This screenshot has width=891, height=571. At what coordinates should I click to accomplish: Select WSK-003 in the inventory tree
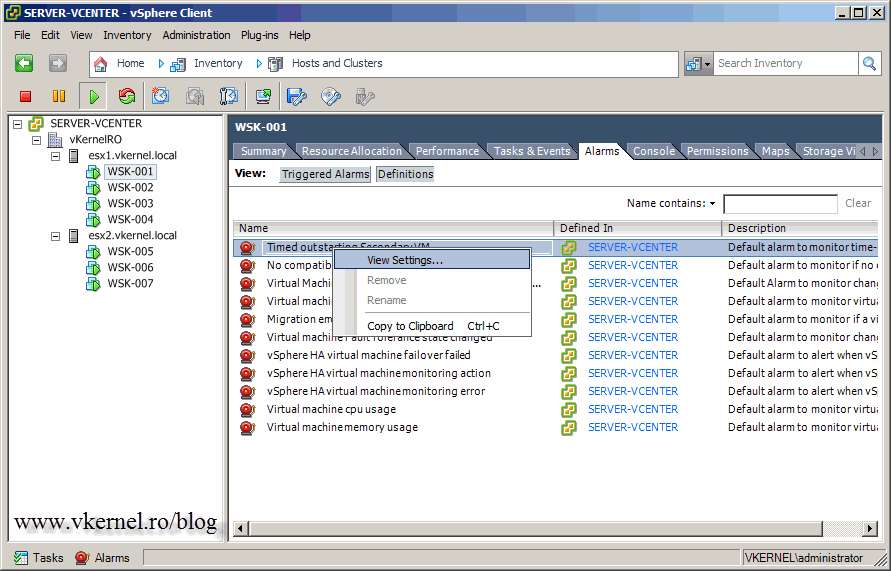tap(130, 204)
